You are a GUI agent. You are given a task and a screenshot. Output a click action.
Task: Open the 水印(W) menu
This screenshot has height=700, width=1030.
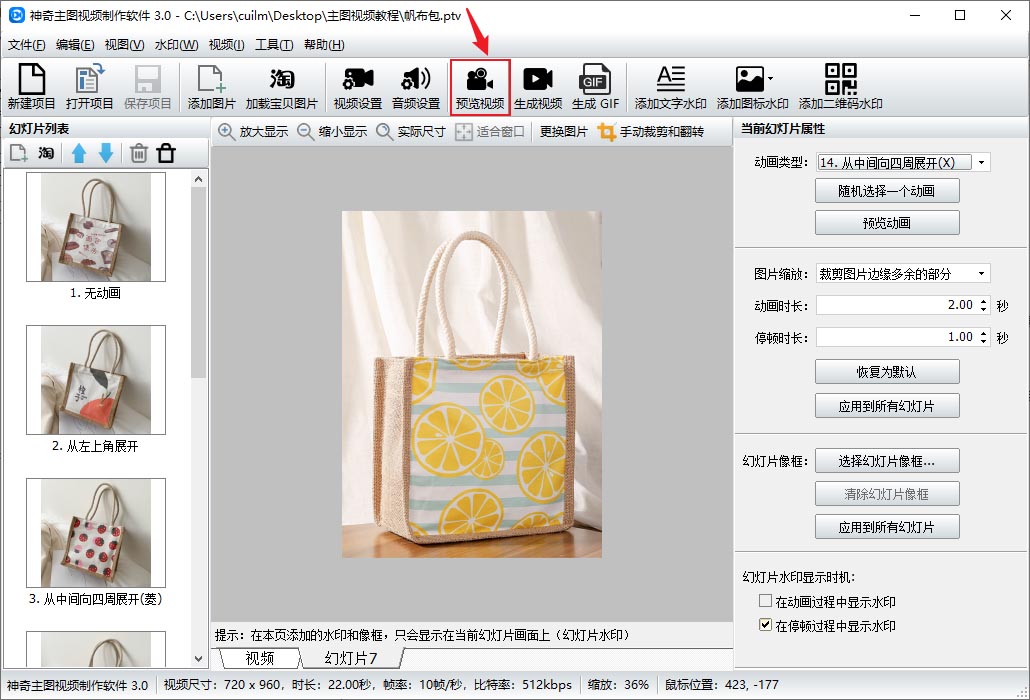coord(177,45)
